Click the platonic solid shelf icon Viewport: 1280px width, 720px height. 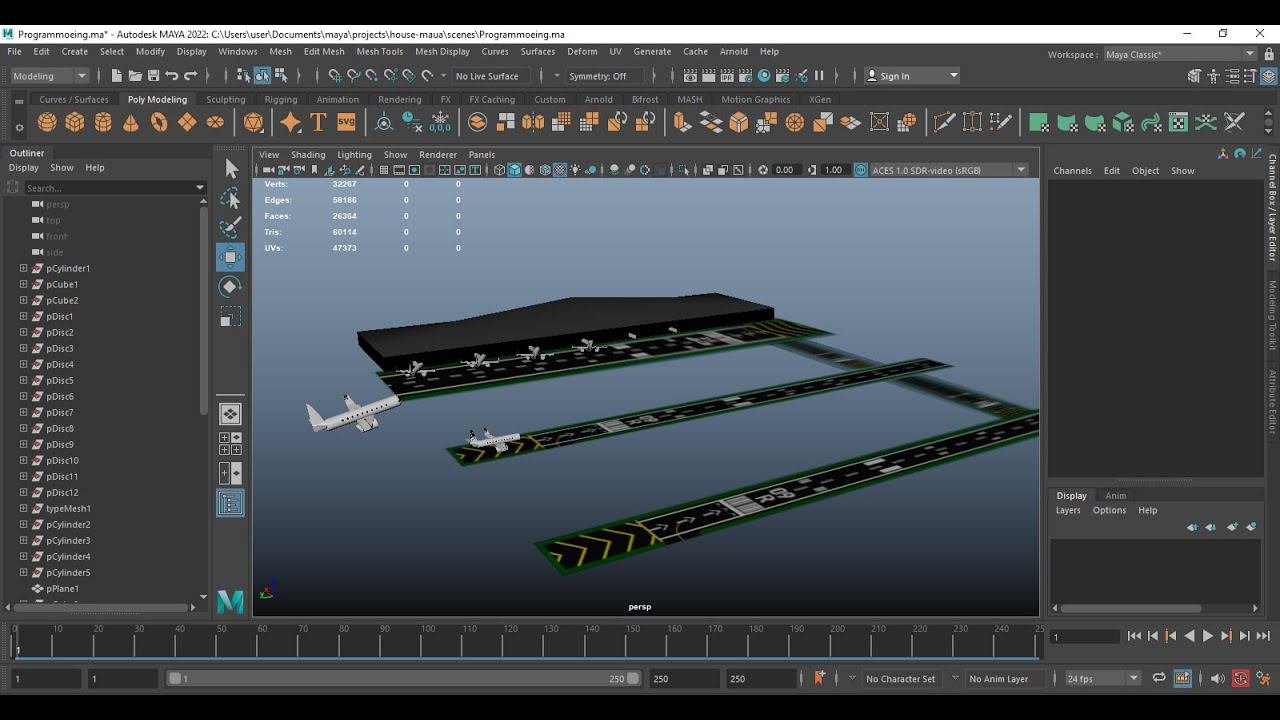[x=254, y=122]
